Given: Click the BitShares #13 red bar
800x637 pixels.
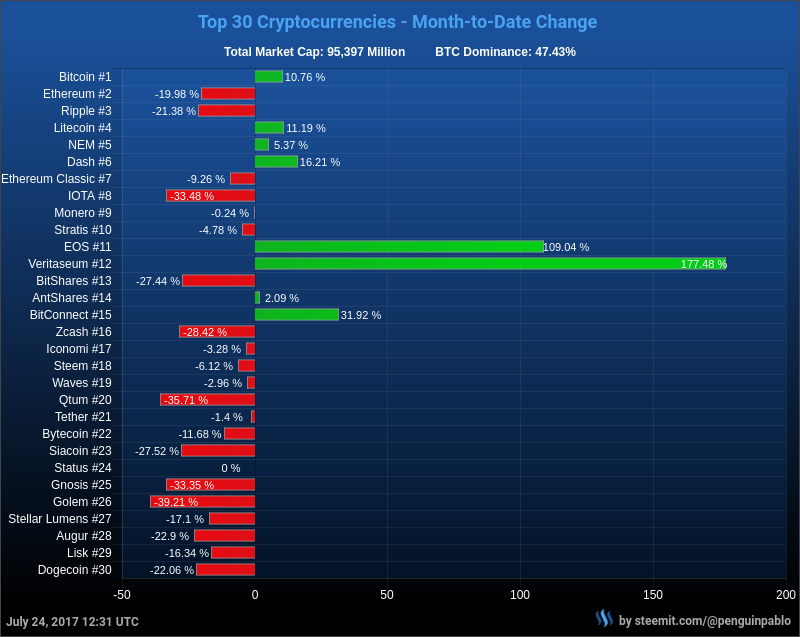Looking at the screenshot, I should pos(219,281).
